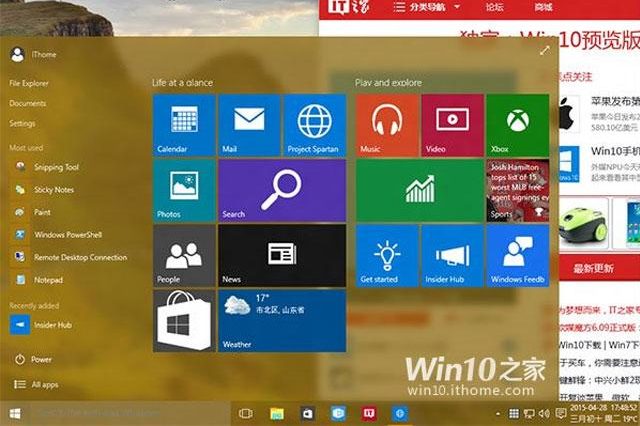Show hidden system tray icons
This screenshot has width=640, height=426.
(498, 414)
